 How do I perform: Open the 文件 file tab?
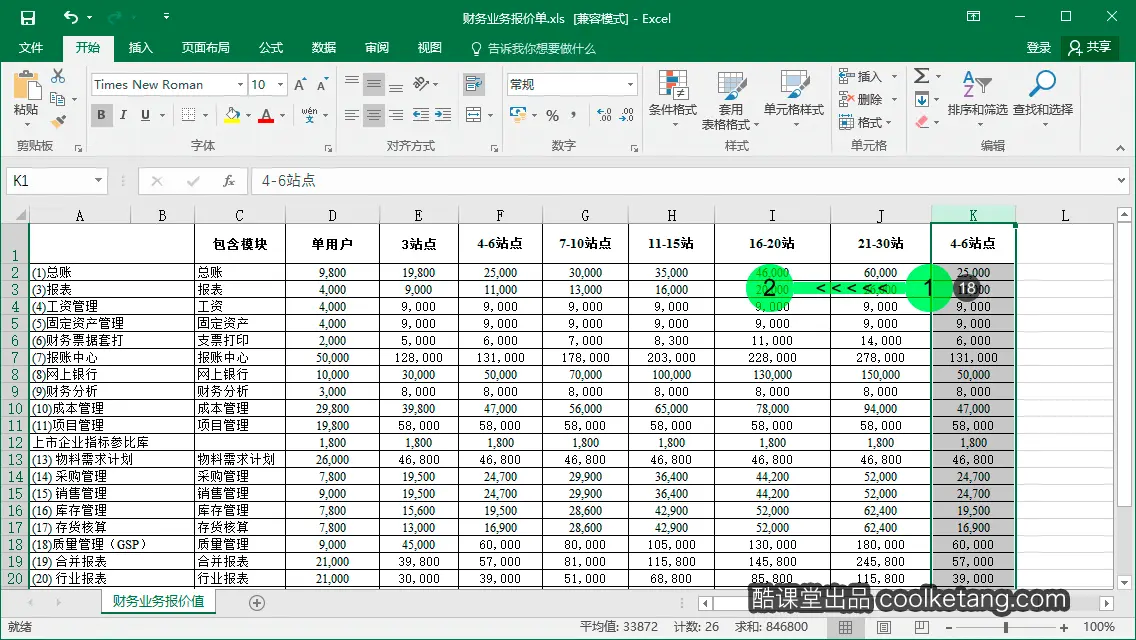[30, 48]
